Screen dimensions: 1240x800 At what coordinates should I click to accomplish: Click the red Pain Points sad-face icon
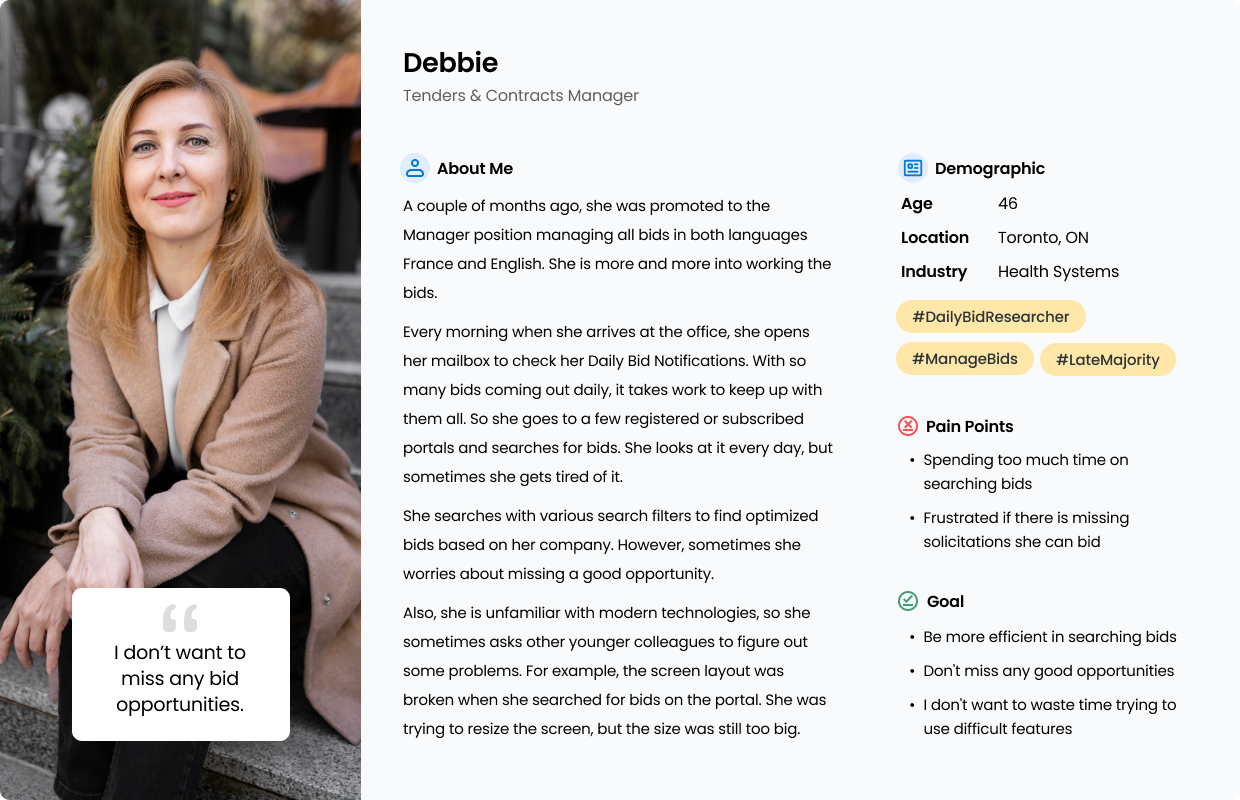(x=908, y=426)
